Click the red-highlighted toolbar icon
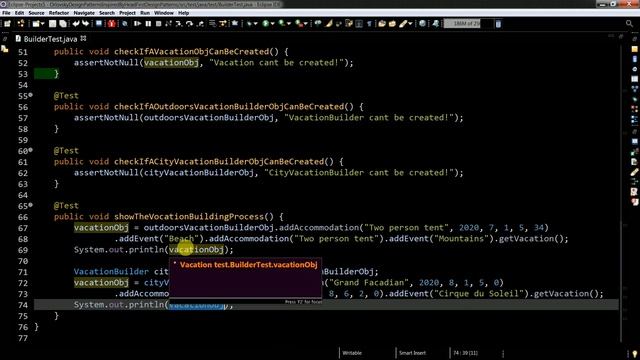 111,24
